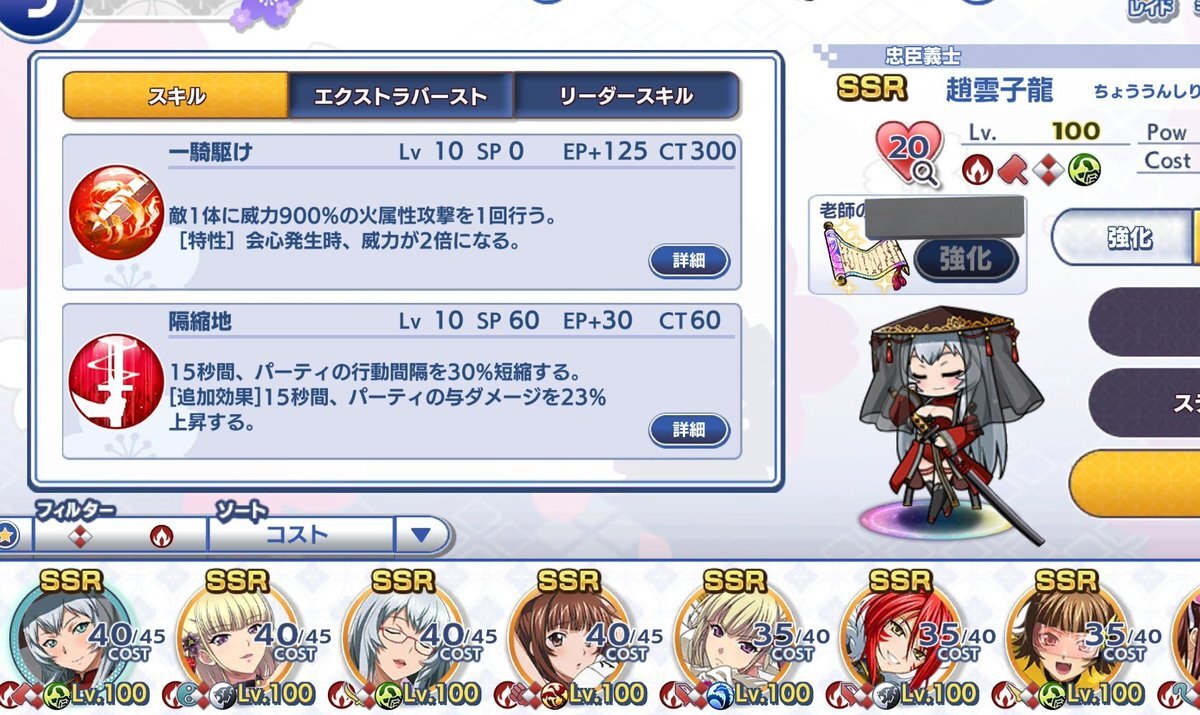
Task: Open 詳細 for the 隔縮地 skill
Action: [689, 429]
